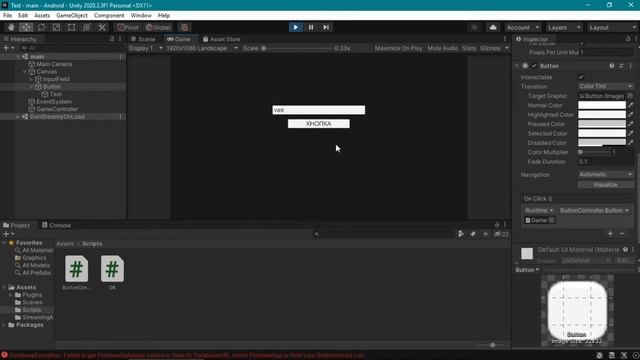Open the cloud Services icon
Screen dimensions: 640x360
pos(493,27)
